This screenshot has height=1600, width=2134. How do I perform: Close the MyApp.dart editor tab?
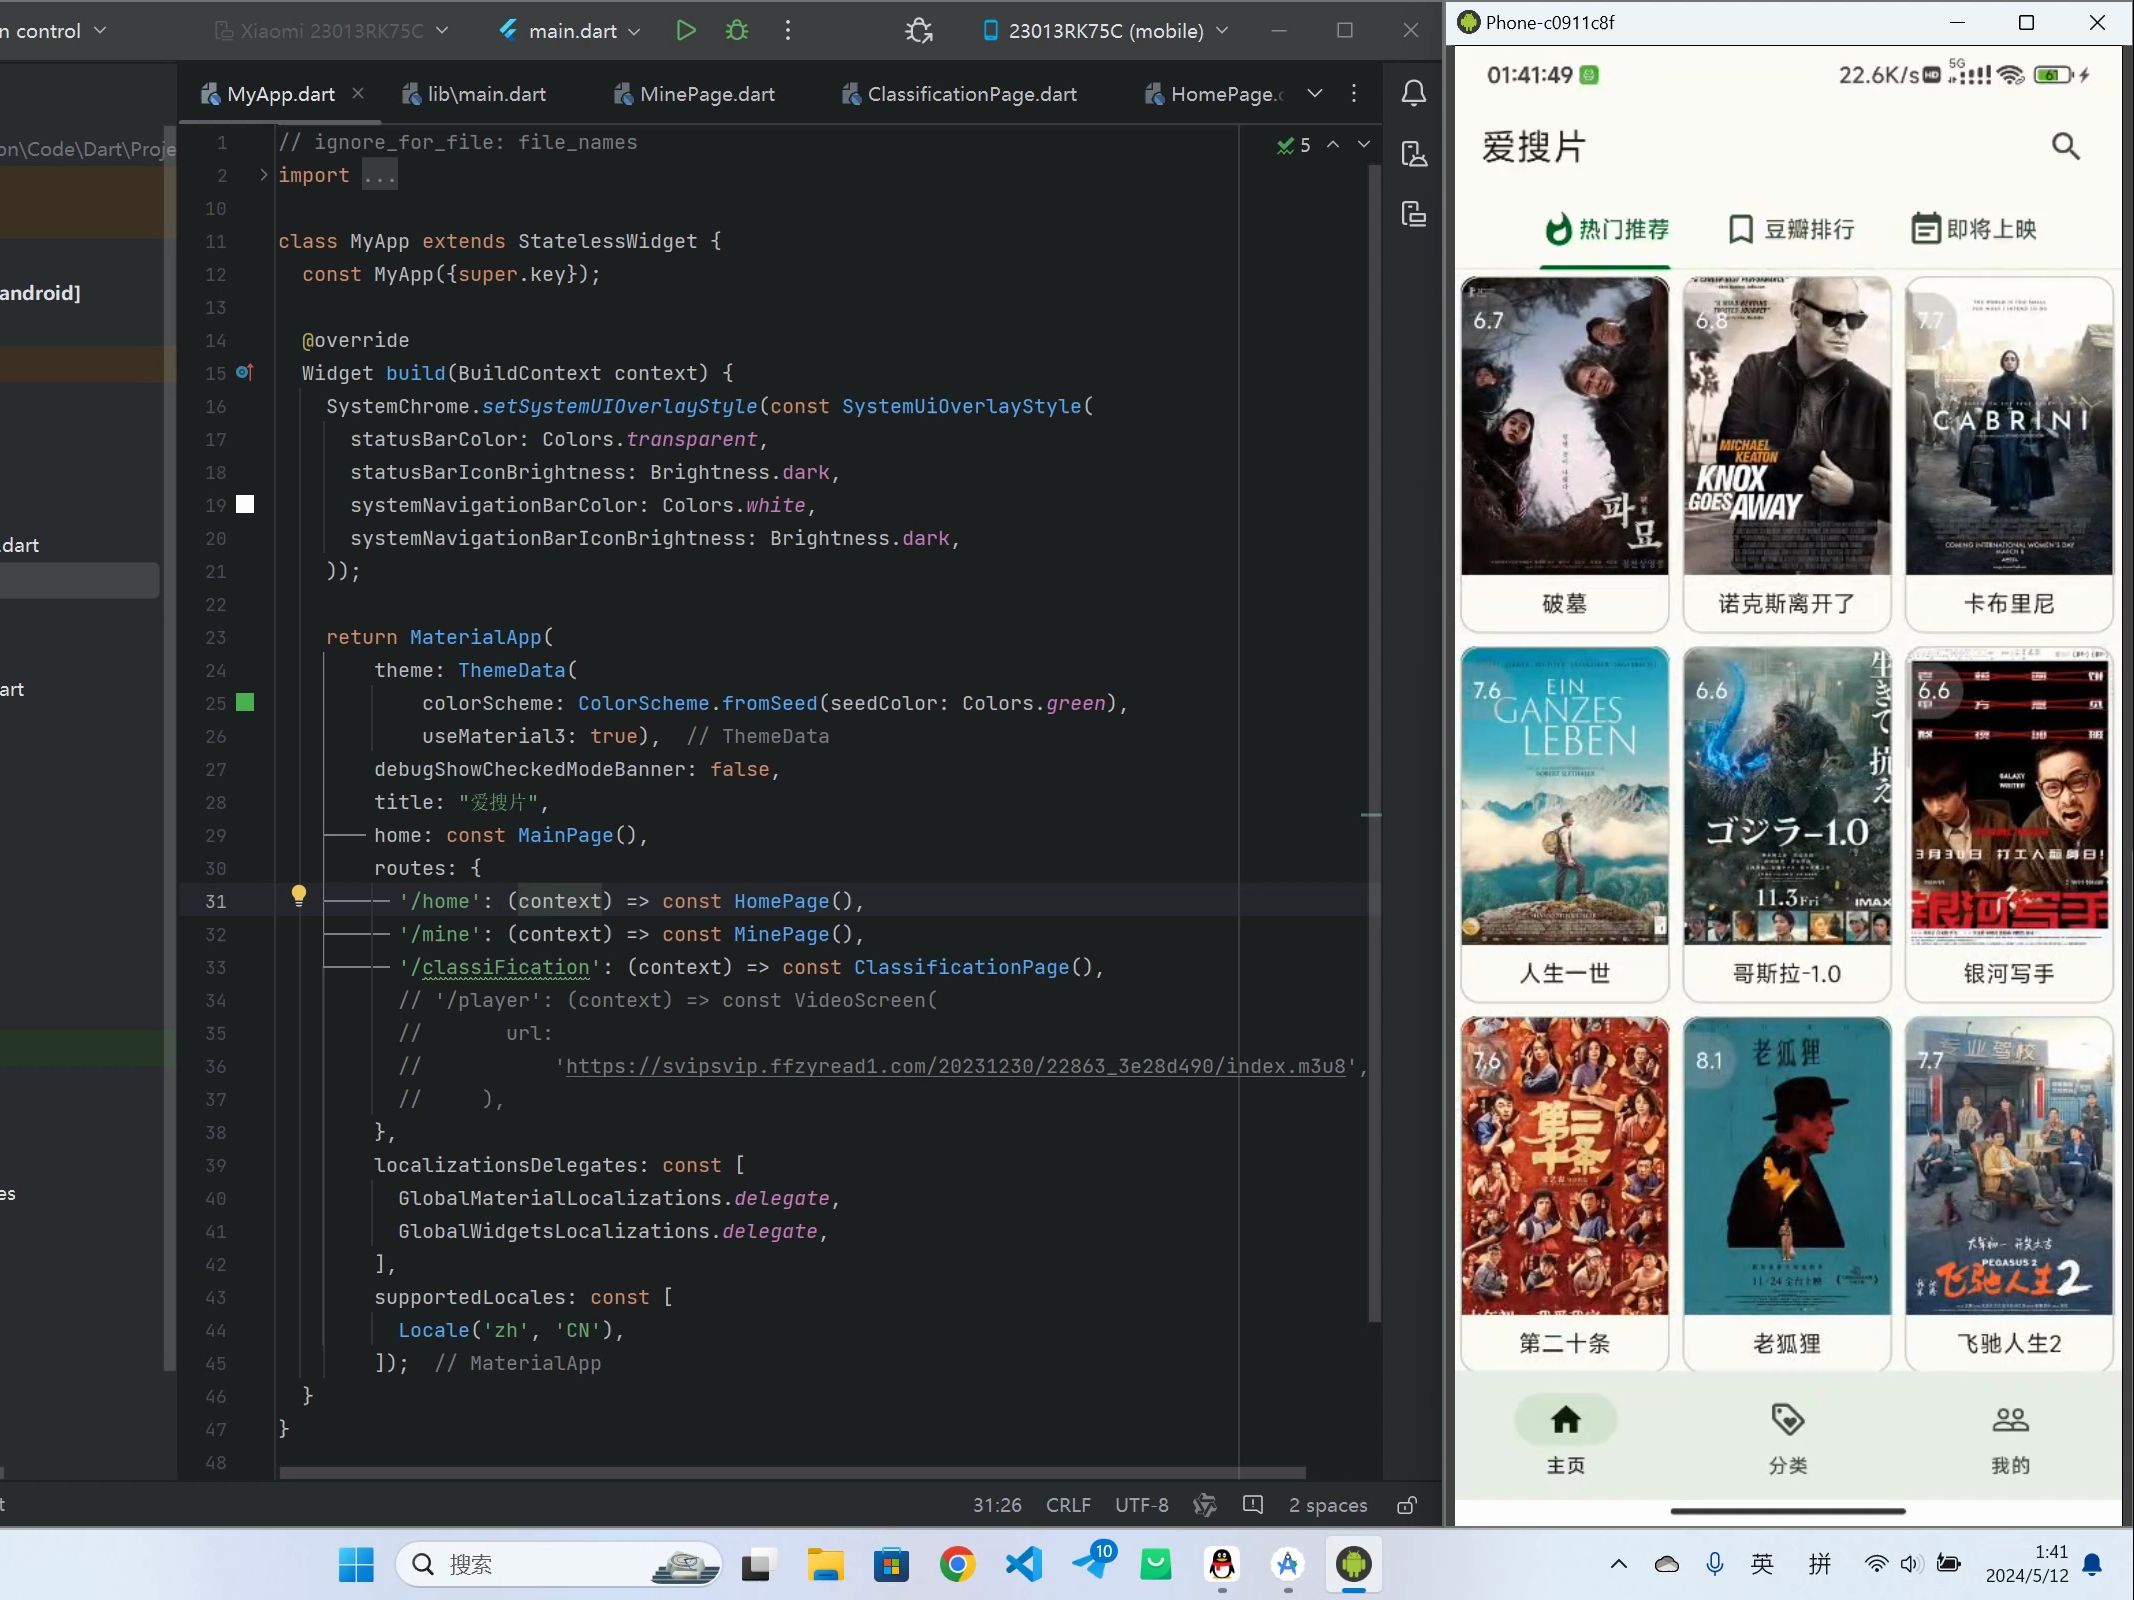[358, 93]
